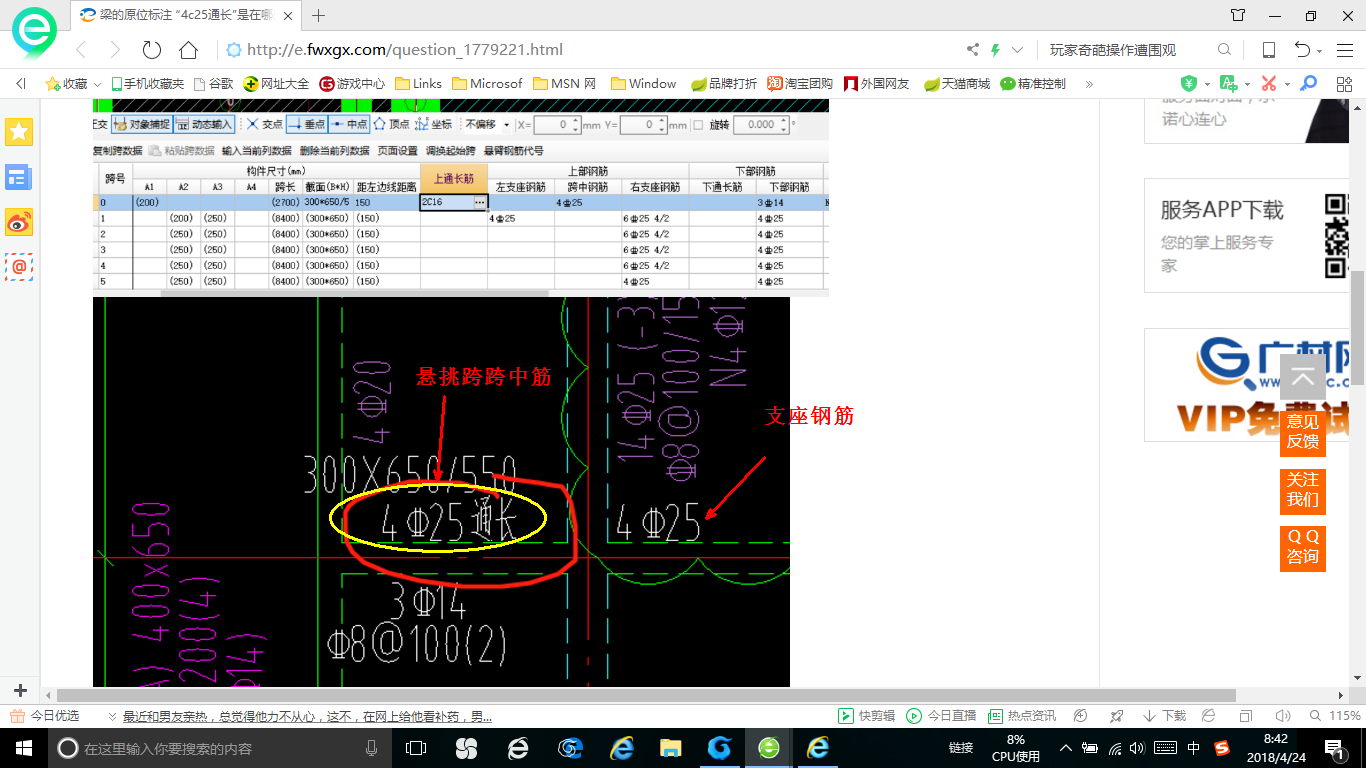The image size is (1366, 768).
Task: Click the search magnifier icon
Action: click(x=1224, y=50)
